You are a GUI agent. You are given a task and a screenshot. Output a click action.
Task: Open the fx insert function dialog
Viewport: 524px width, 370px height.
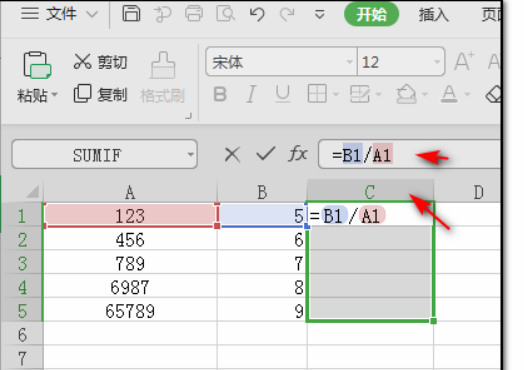298,154
